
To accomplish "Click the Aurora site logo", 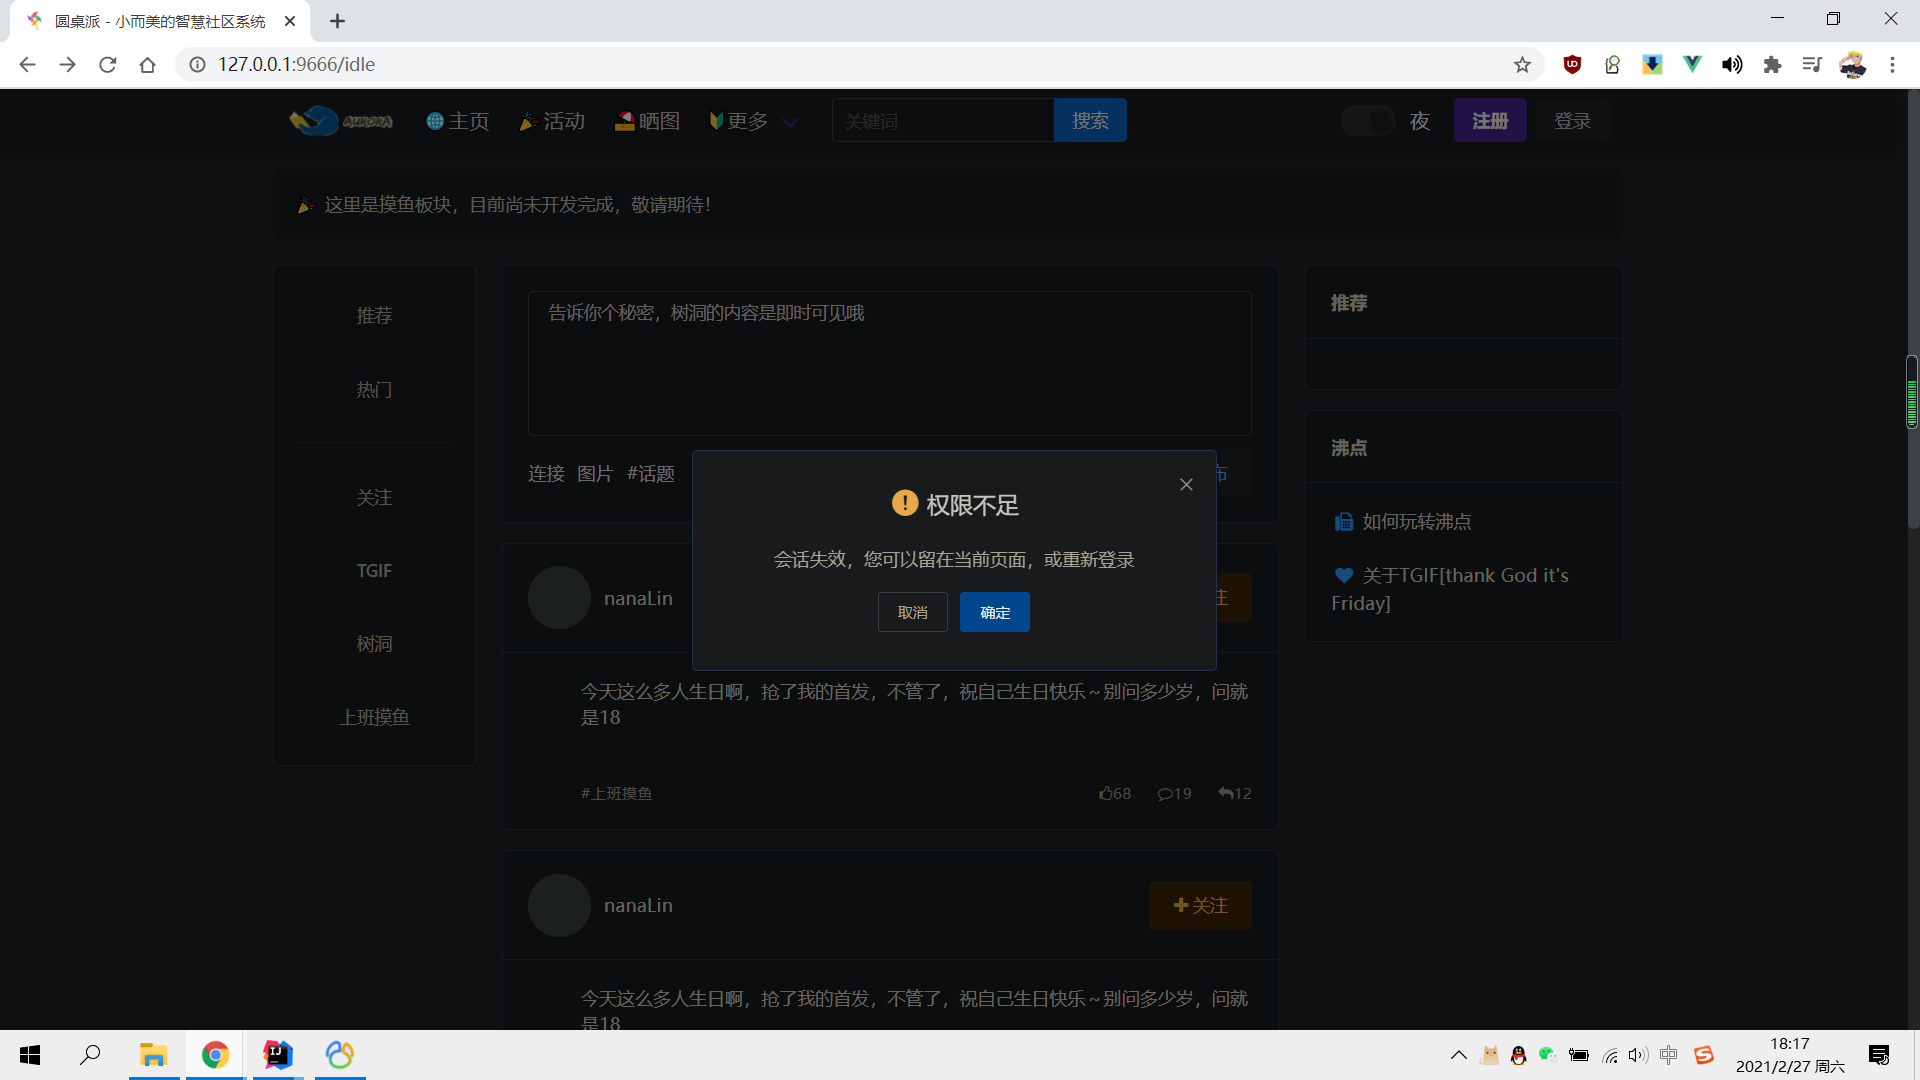I will pyautogui.click(x=340, y=121).
